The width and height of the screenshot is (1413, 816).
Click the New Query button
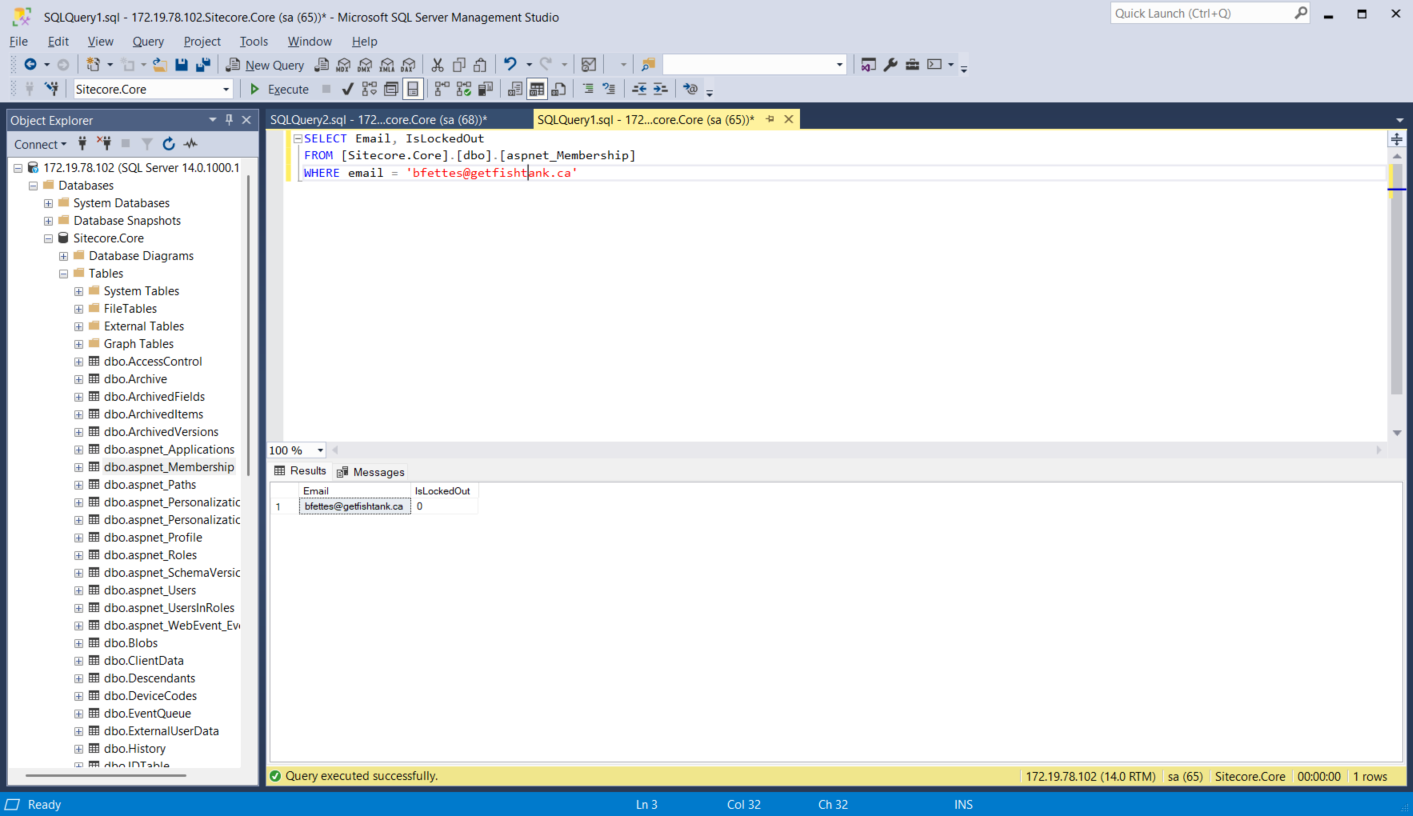tap(265, 64)
